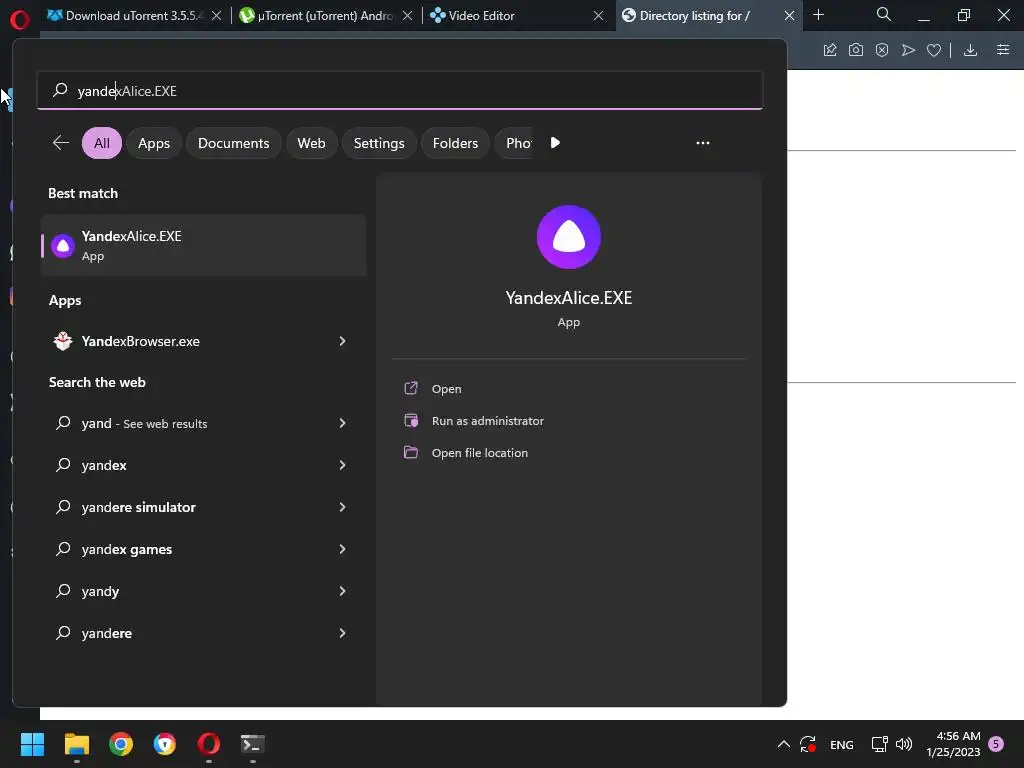This screenshot has height=768, width=1024.
Task: Take a snapshot with camera icon
Action: (856, 50)
